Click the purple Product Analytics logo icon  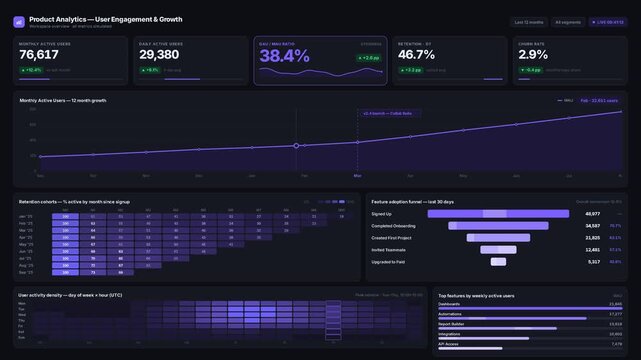click(x=19, y=22)
